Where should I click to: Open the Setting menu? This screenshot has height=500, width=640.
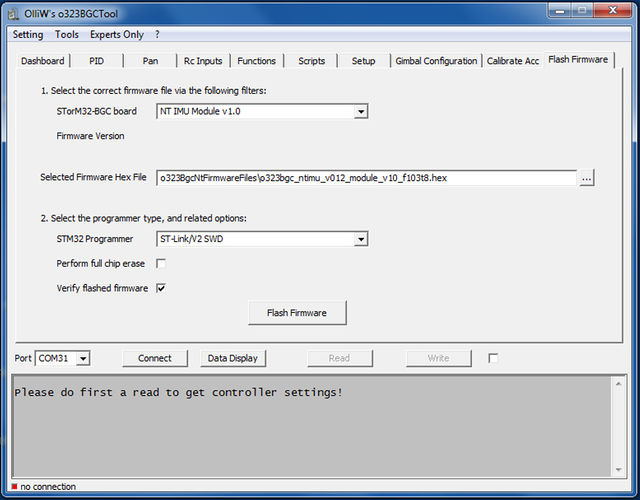click(x=27, y=34)
